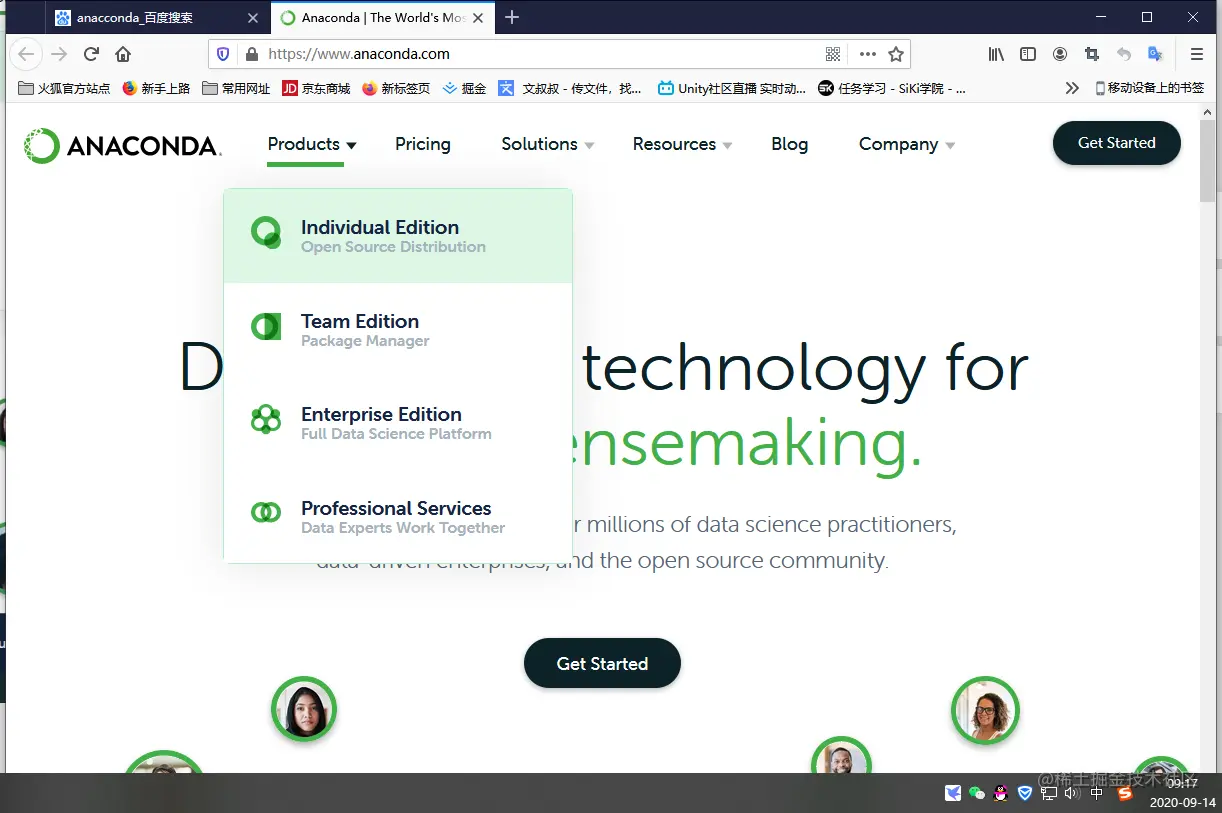The width and height of the screenshot is (1222, 813).
Task: Open the blue bird tray icon
Action: point(953,793)
